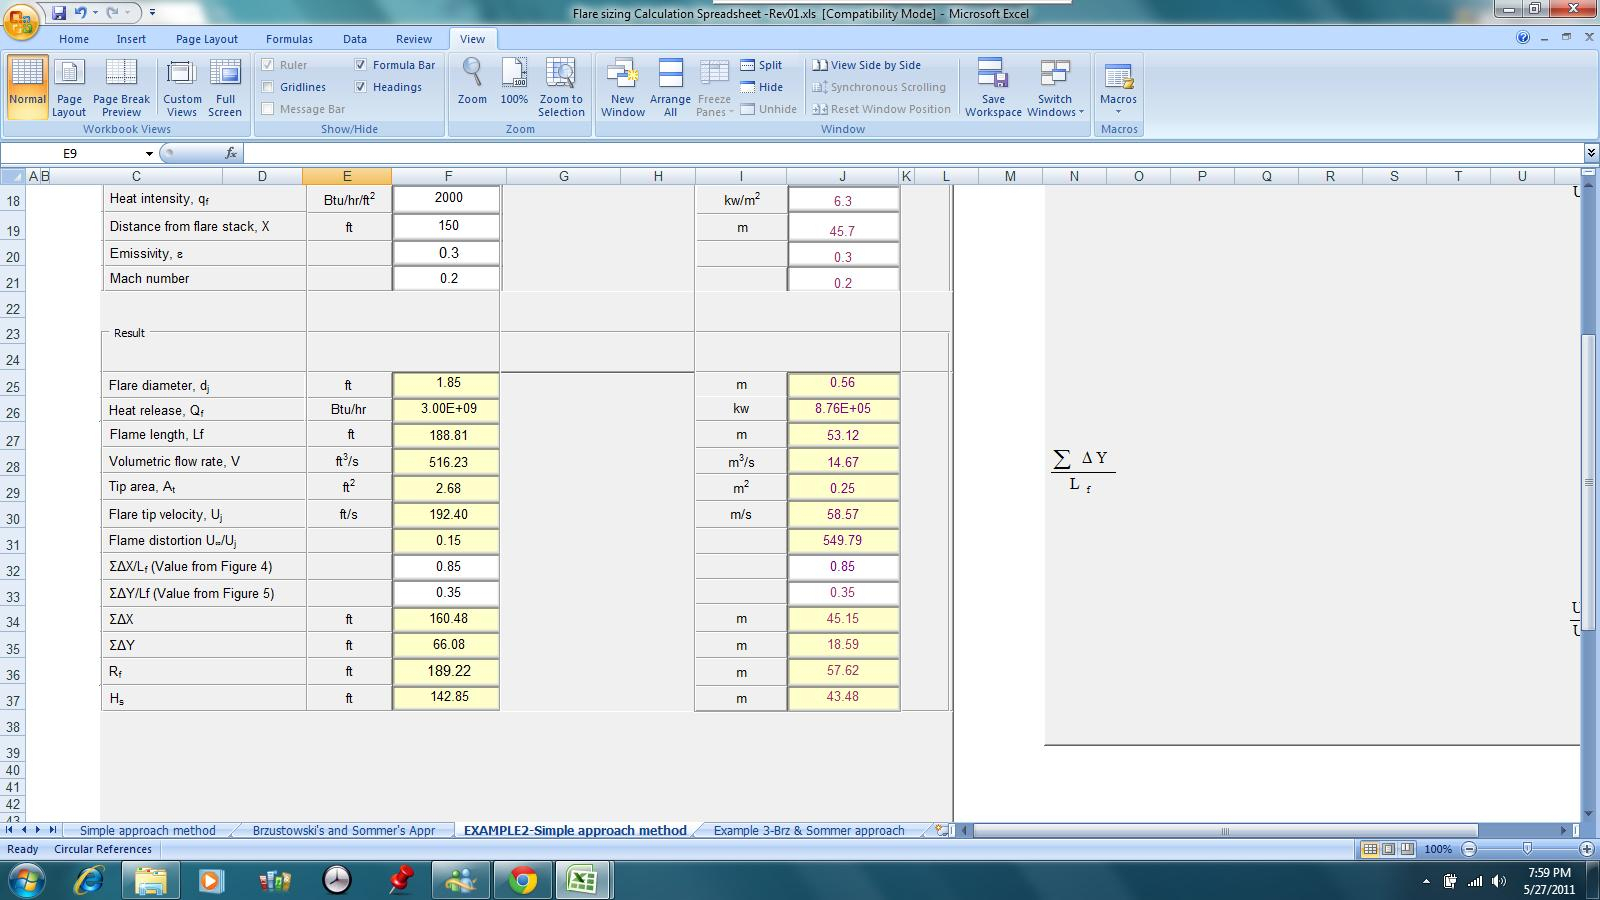
Task: Open the Name Box dropdown arrow
Action: point(149,153)
